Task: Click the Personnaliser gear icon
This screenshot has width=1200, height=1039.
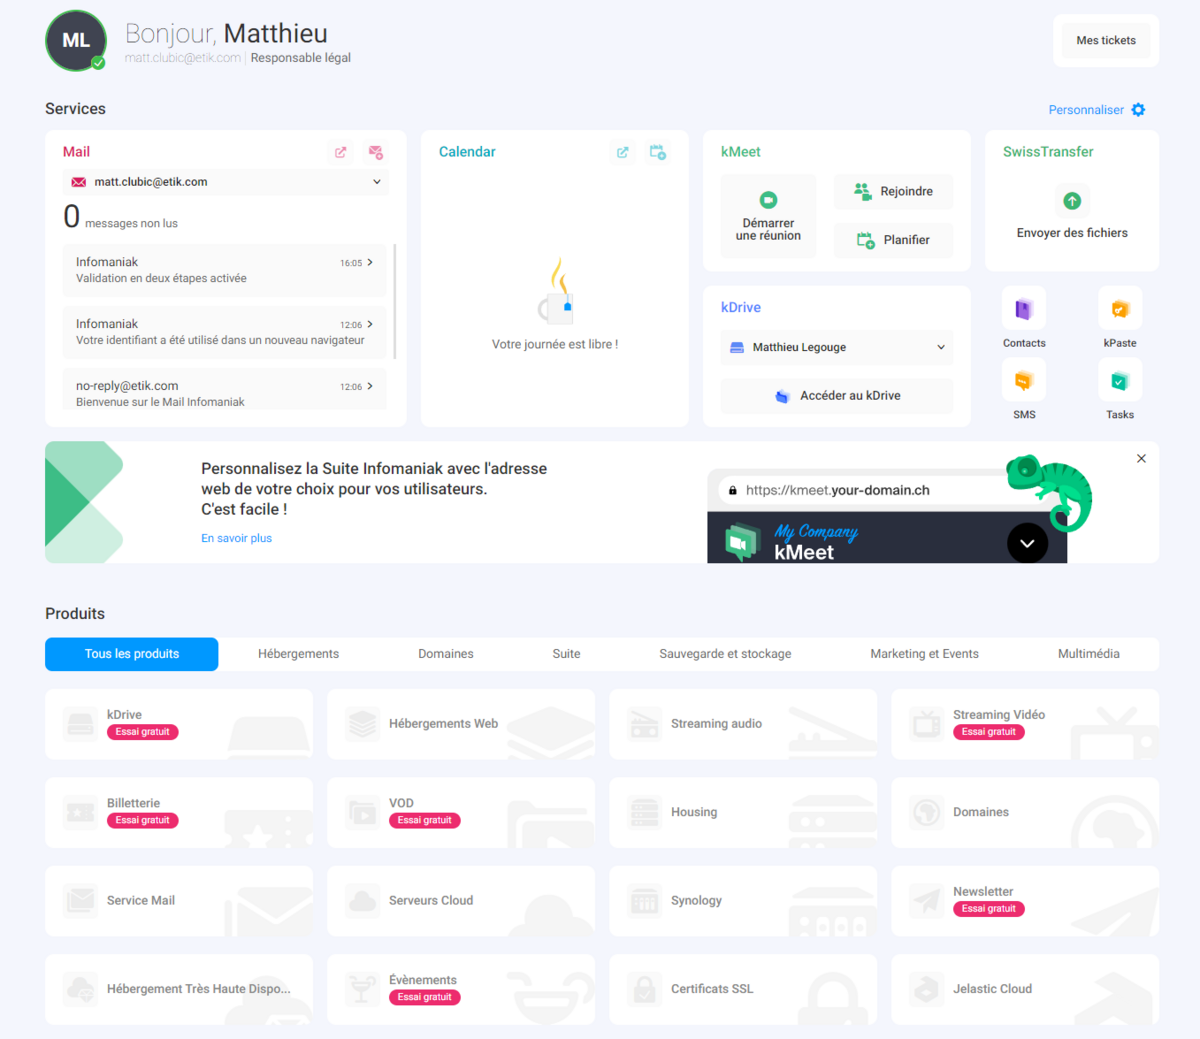Action: click(x=1138, y=110)
